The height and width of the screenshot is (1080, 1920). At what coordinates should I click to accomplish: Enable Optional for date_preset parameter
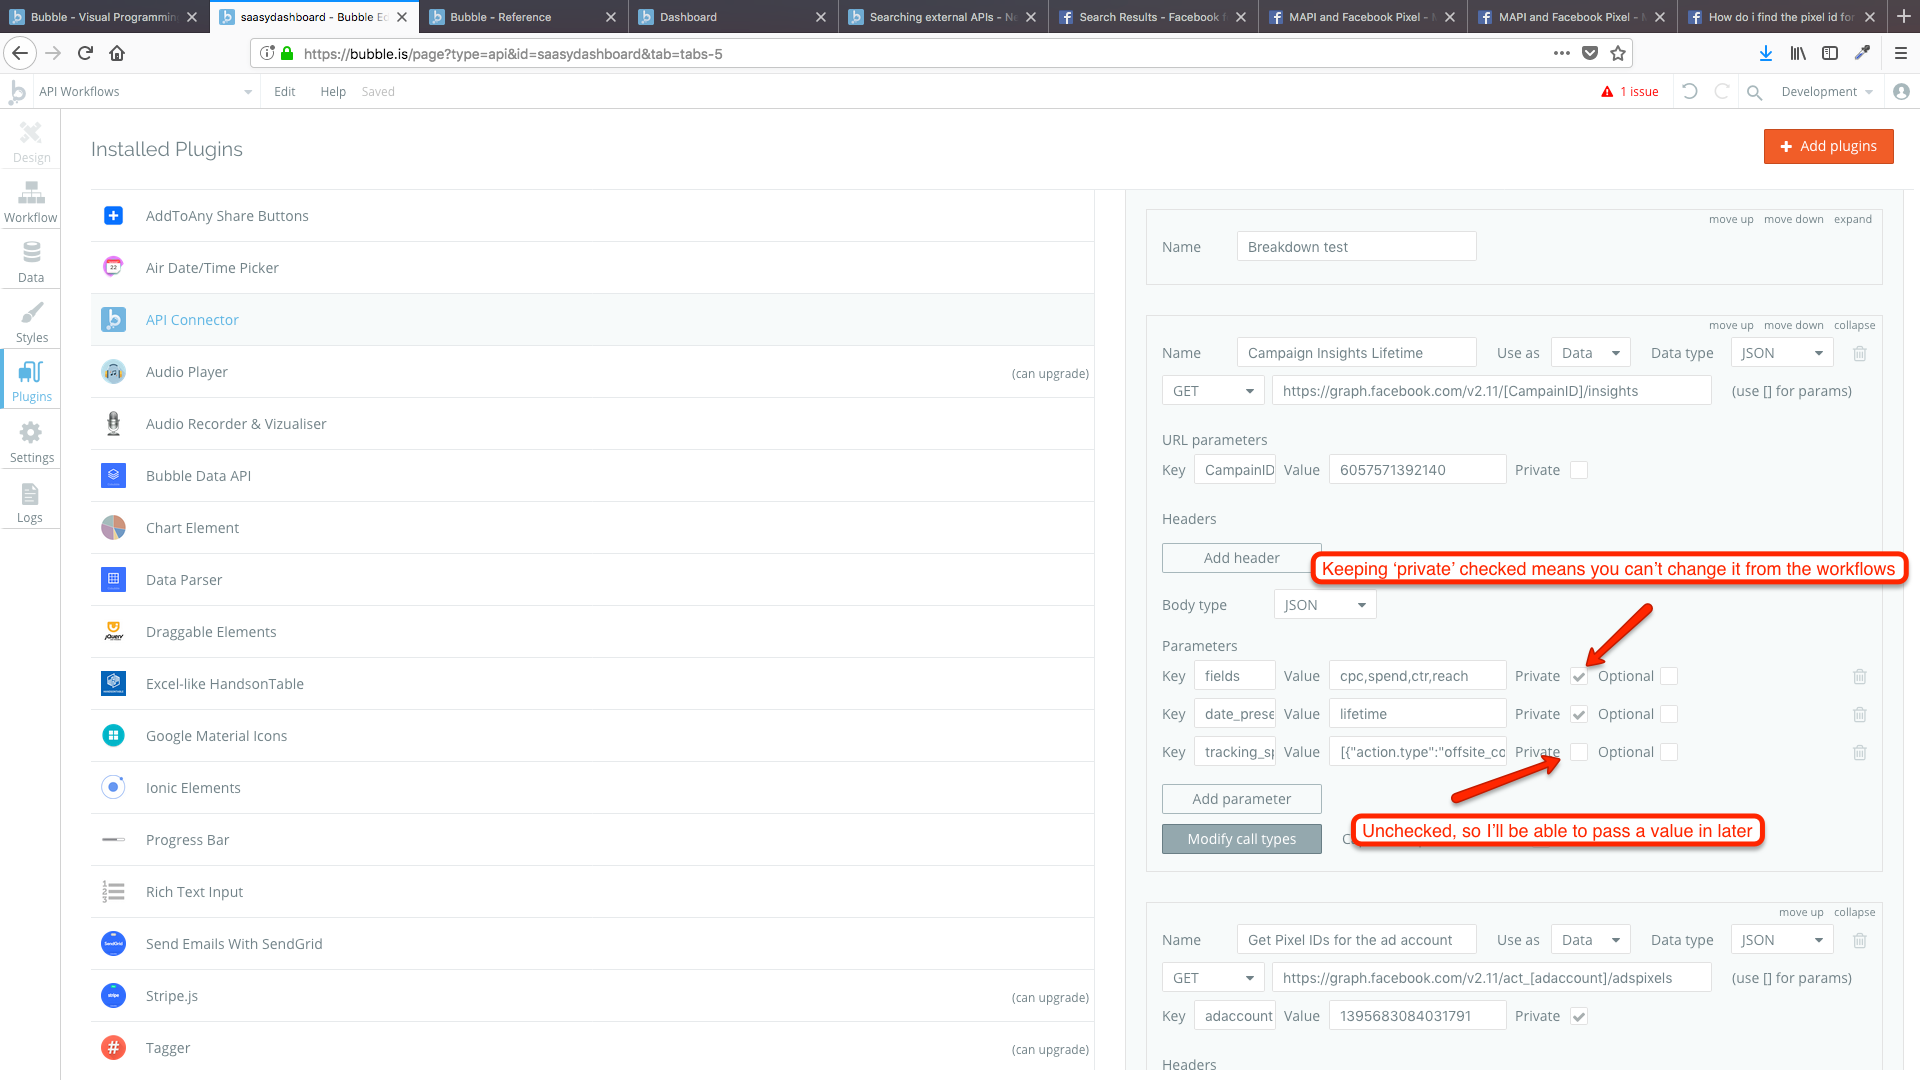1669,715
